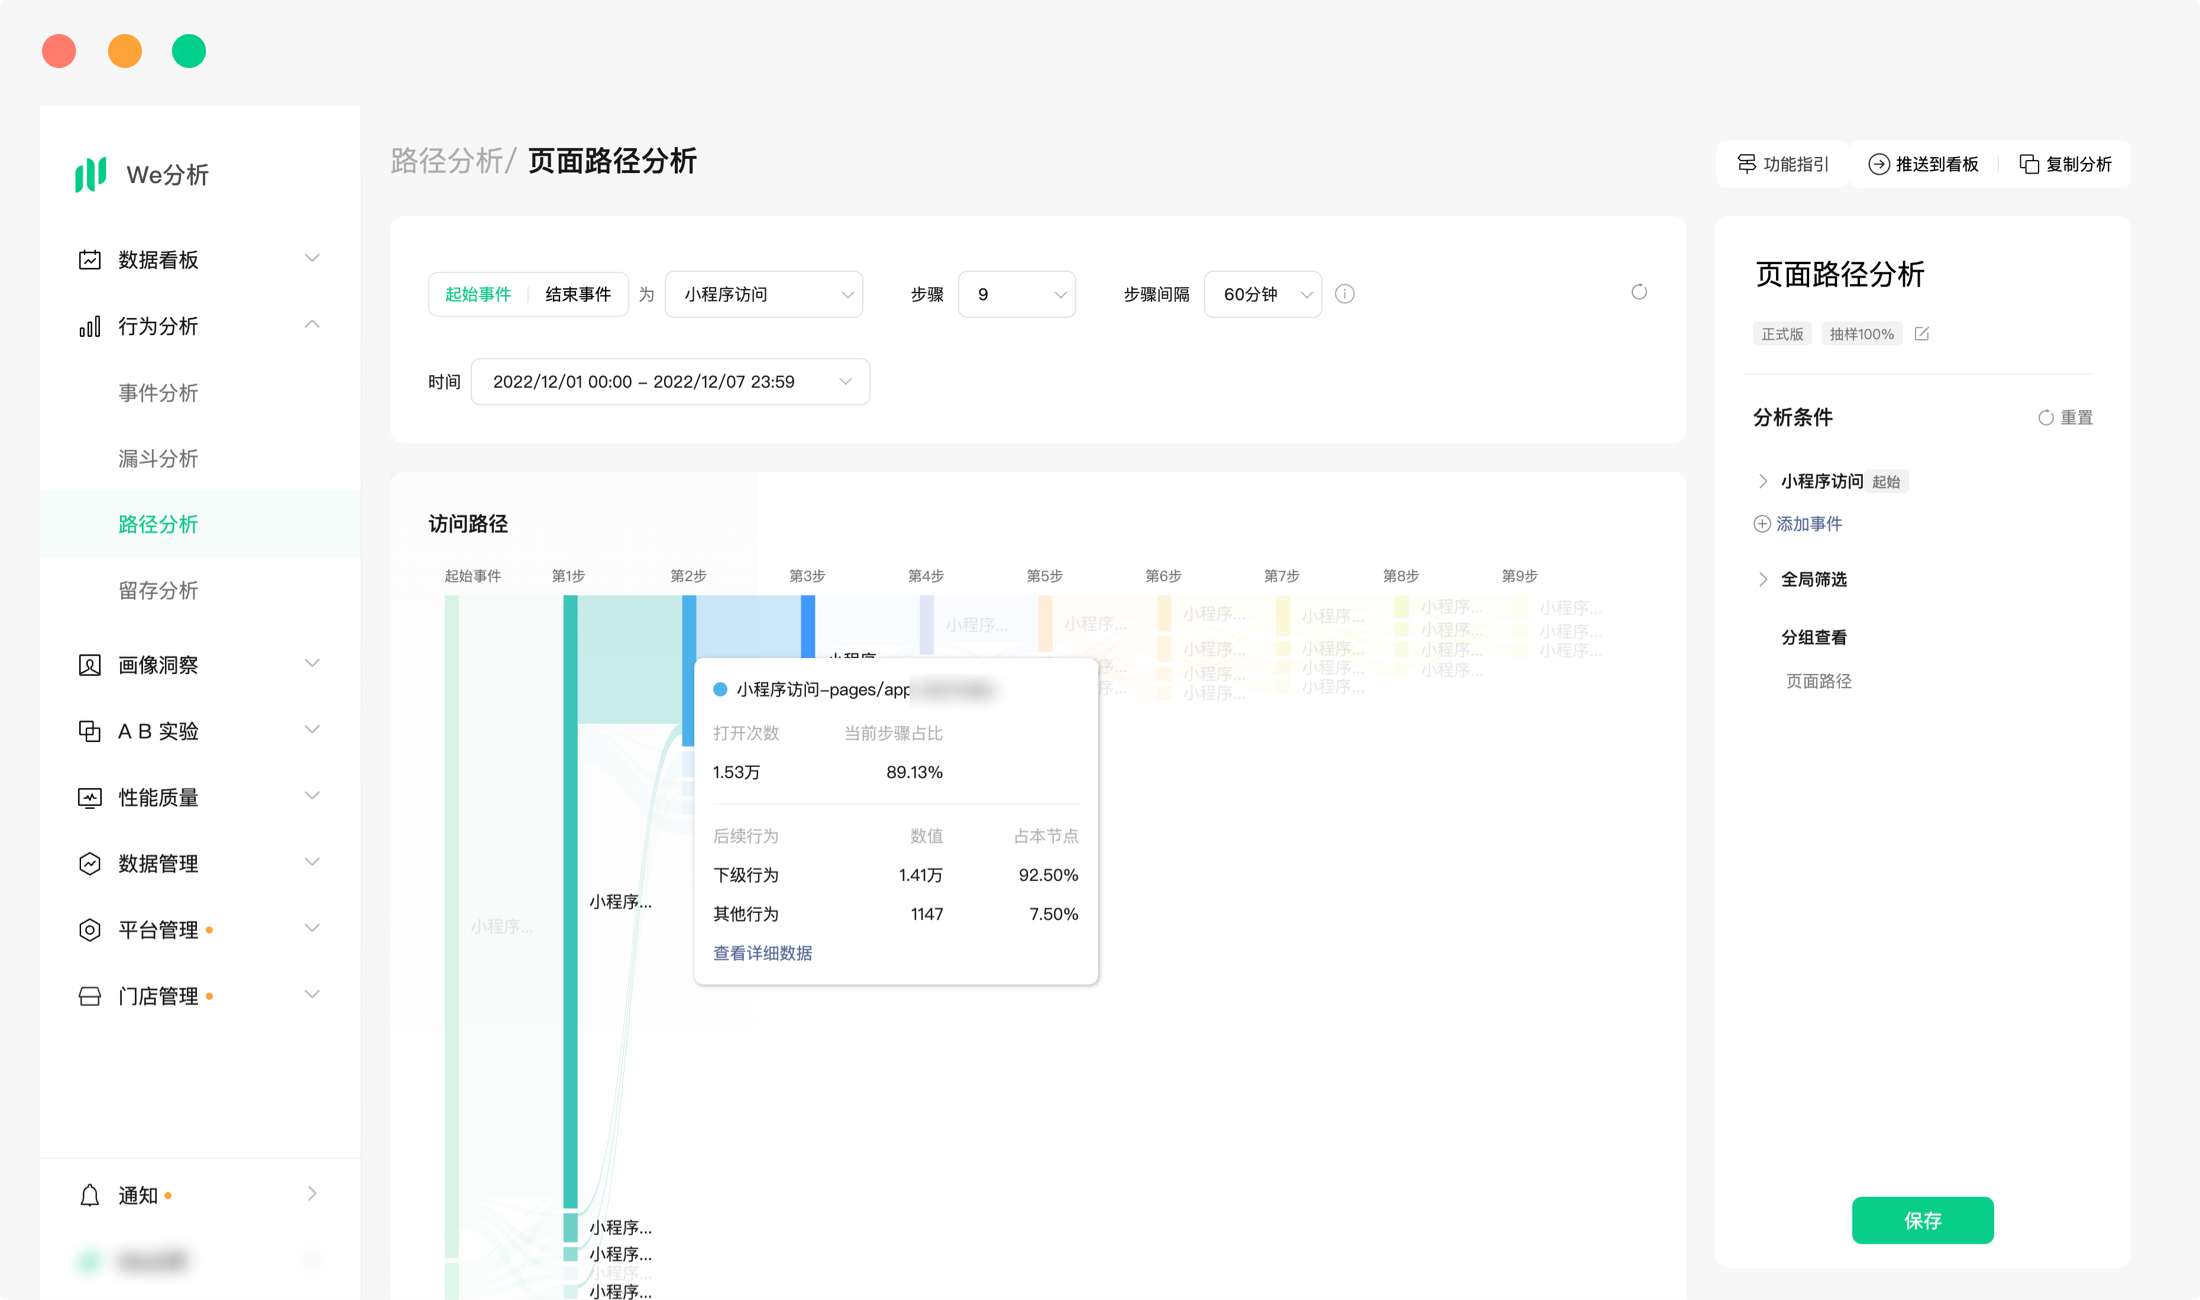Click the green 保存 button
Viewport: 2200px width, 1300px height.
click(1922, 1220)
